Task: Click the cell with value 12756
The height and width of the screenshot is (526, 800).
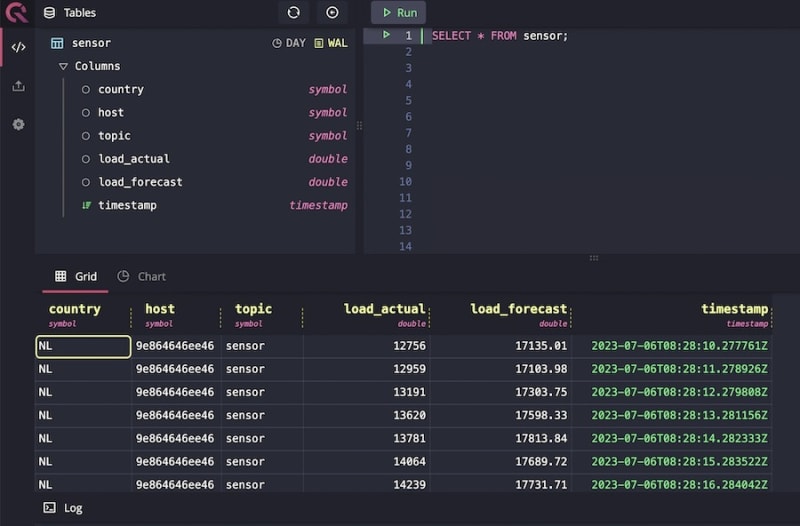Action: [366, 346]
